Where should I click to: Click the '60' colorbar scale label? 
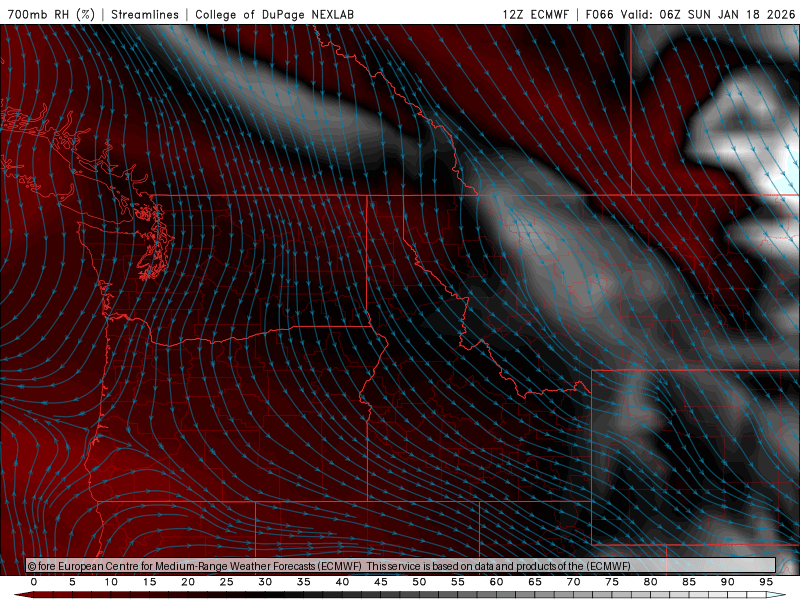pyautogui.click(x=496, y=582)
